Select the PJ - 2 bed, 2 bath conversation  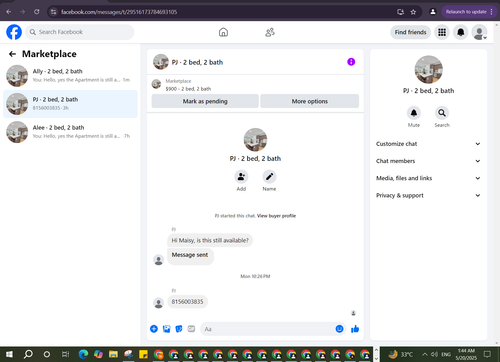[x=70, y=104]
